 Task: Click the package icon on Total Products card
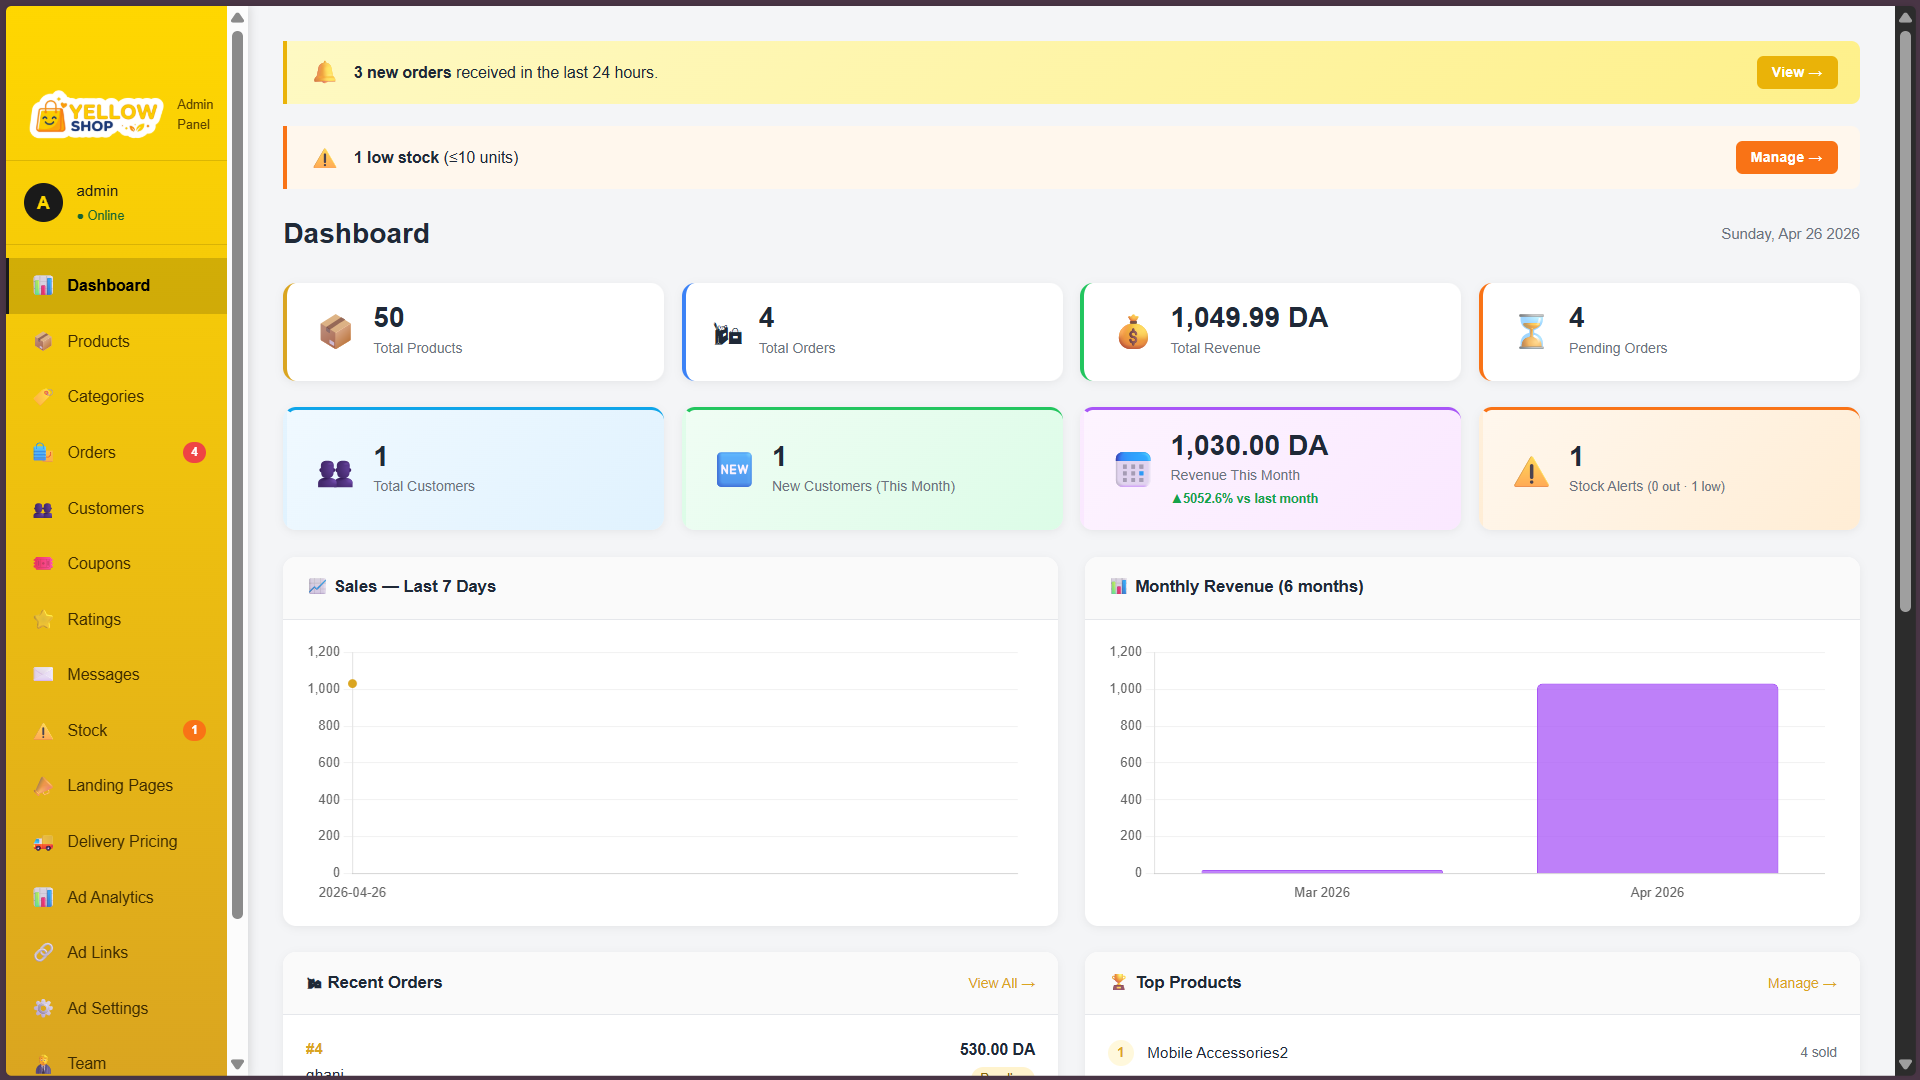pyautogui.click(x=335, y=332)
